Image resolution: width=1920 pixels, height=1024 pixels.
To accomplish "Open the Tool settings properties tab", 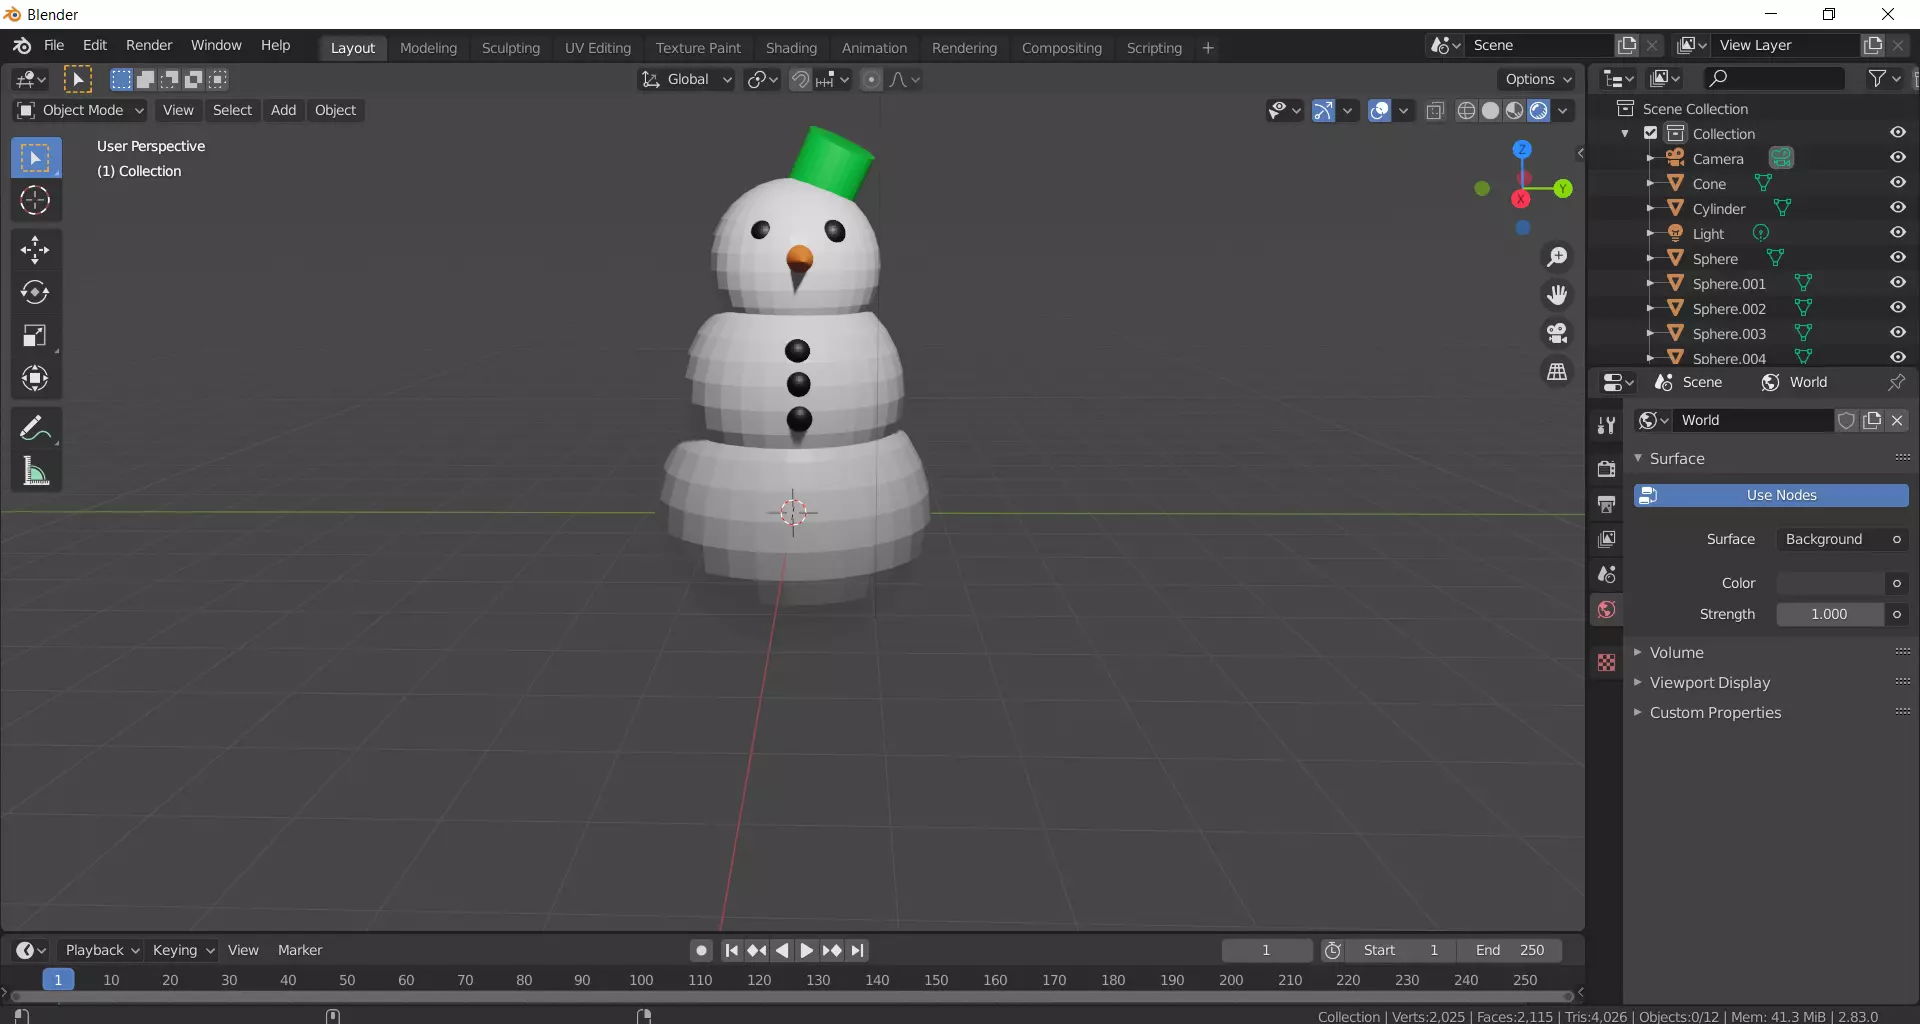I will click(1606, 425).
